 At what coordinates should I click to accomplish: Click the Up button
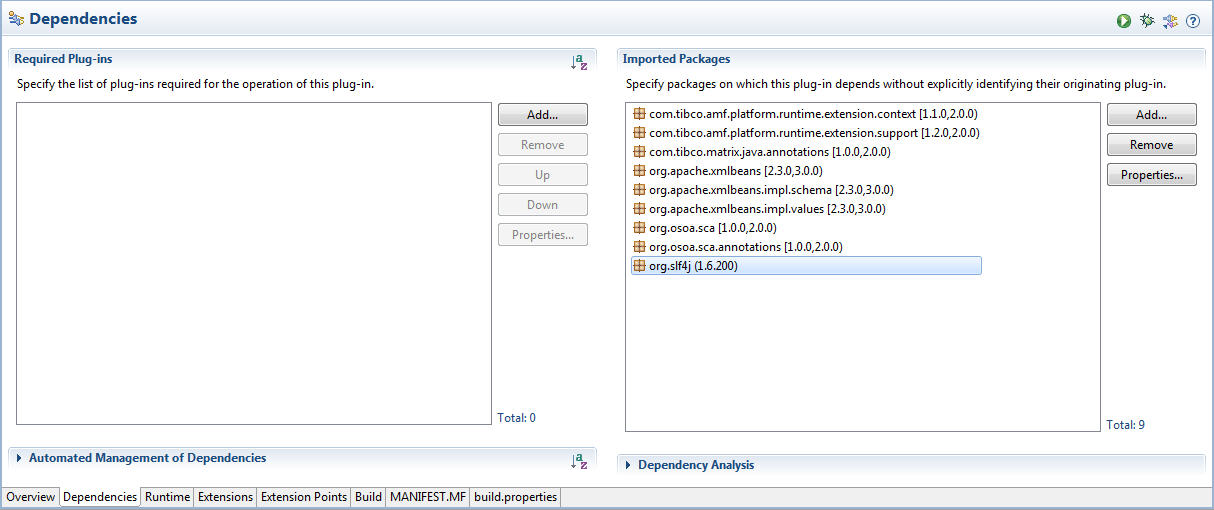point(543,175)
